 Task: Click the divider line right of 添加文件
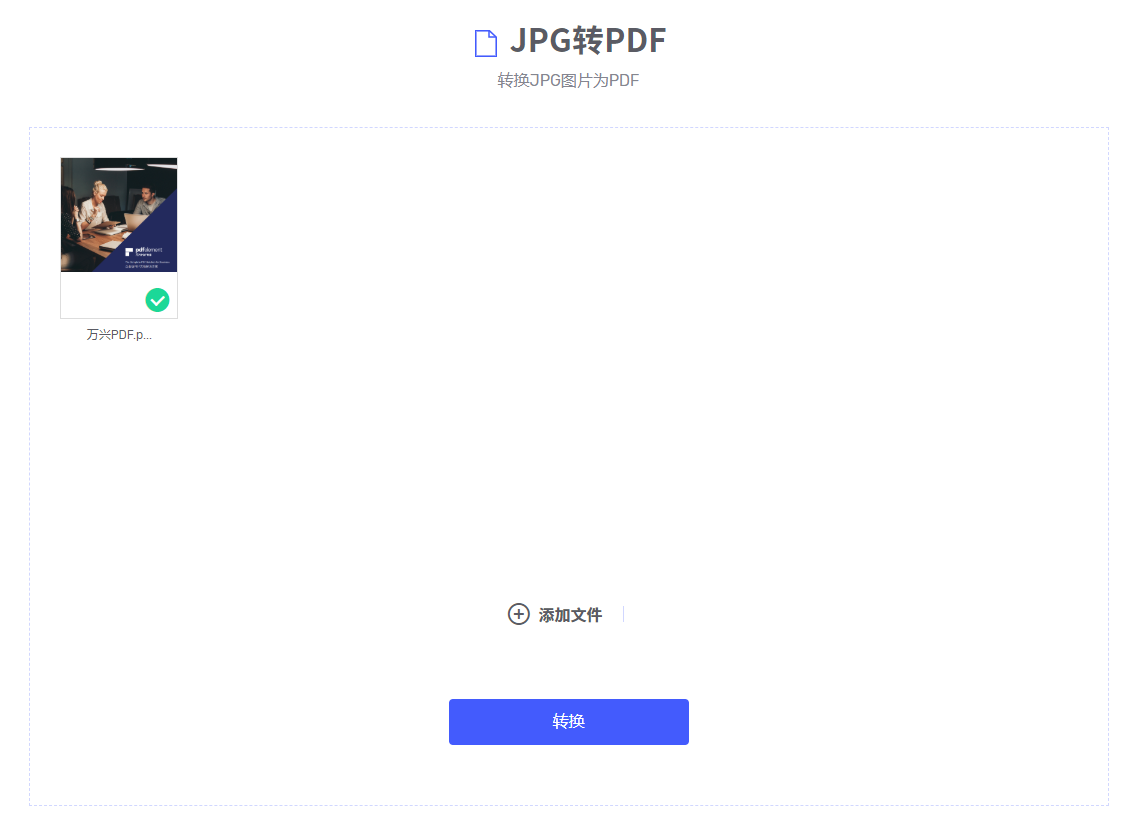[623, 614]
